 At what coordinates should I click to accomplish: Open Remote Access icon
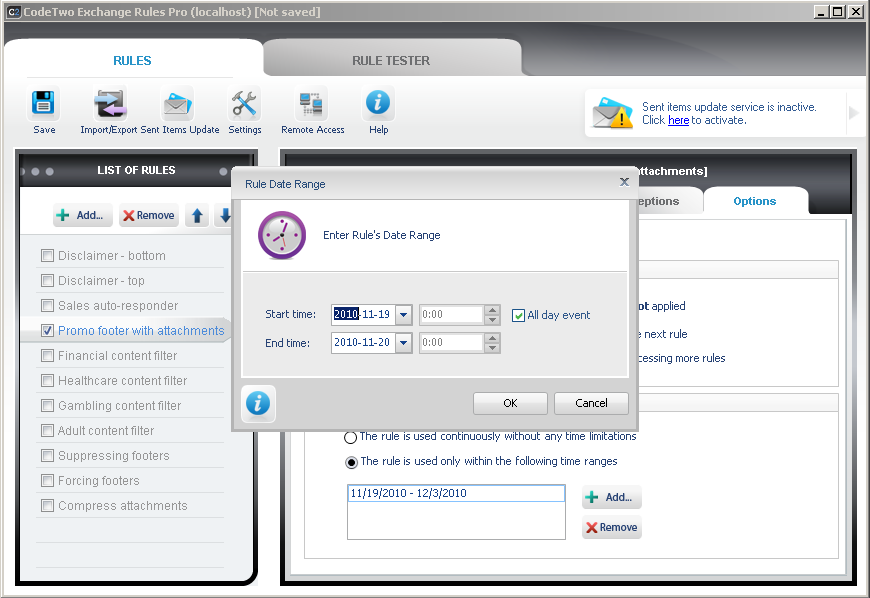pos(311,104)
